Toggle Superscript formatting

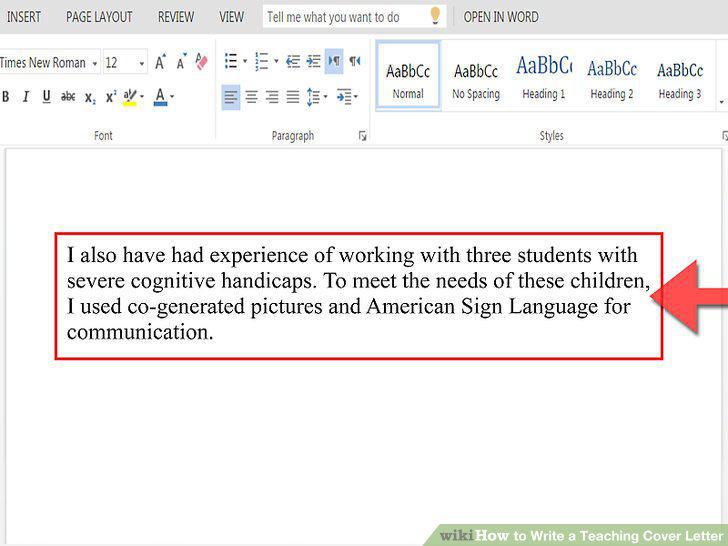pyautogui.click(x=111, y=96)
